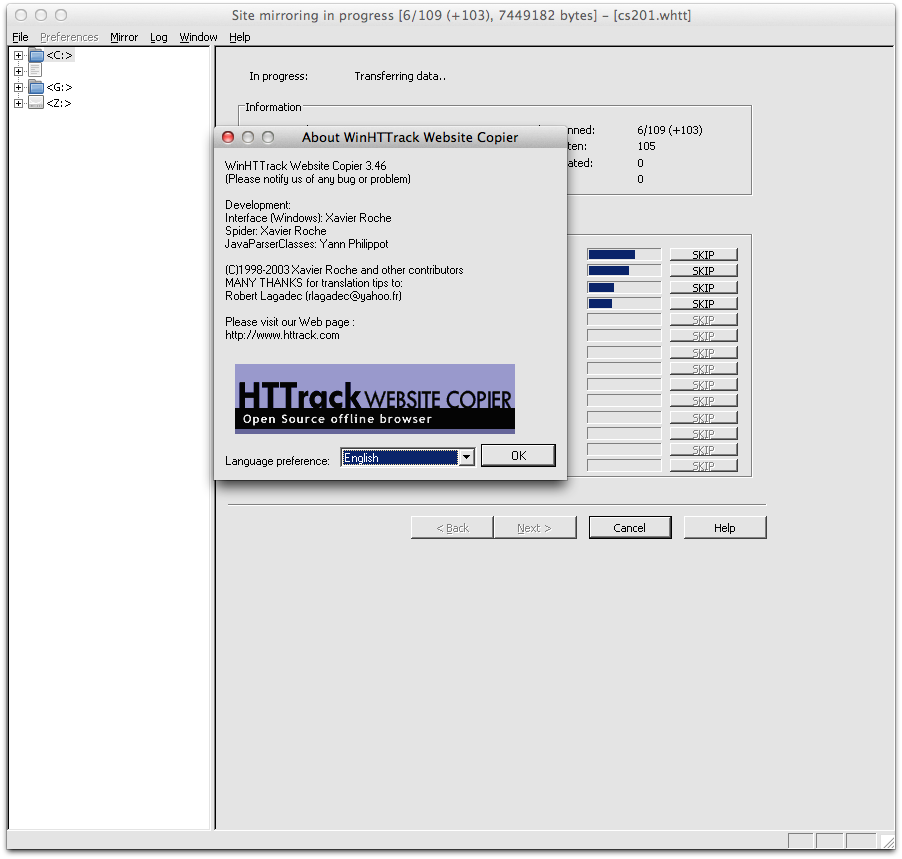Skip the third transfer in progress
The image size is (902, 859).
pyautogui.click(x=704, y=288)
